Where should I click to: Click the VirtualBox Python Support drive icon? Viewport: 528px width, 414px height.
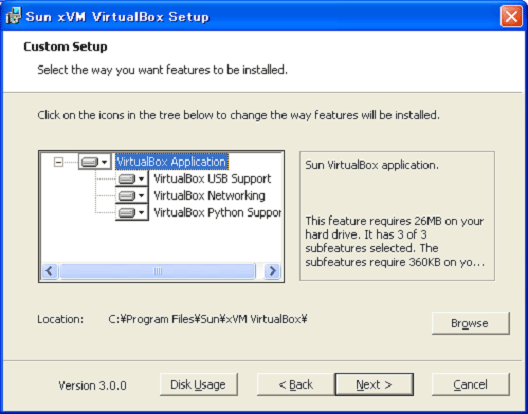coord(127,213)
